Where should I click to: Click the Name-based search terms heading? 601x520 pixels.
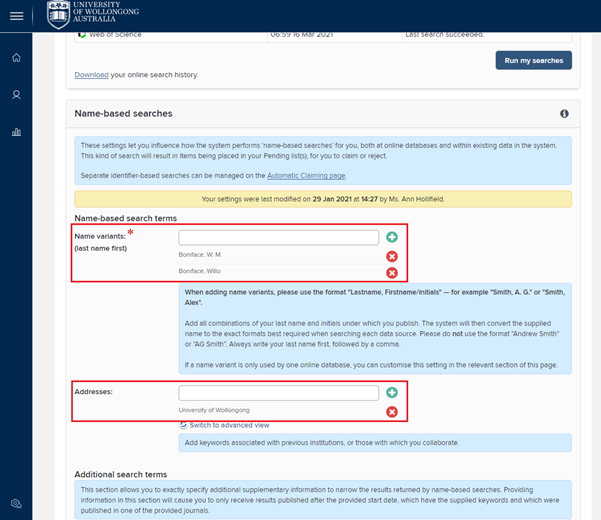click(x=126, y=218)
